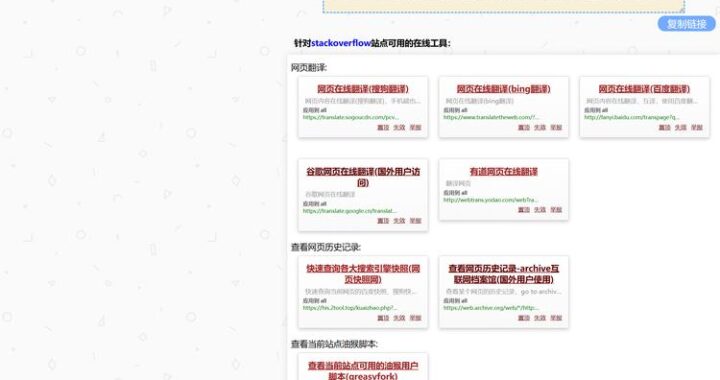
Task: Click 置顶 on the 有道网页在线翻译 card
Action: tap(523, 210)
